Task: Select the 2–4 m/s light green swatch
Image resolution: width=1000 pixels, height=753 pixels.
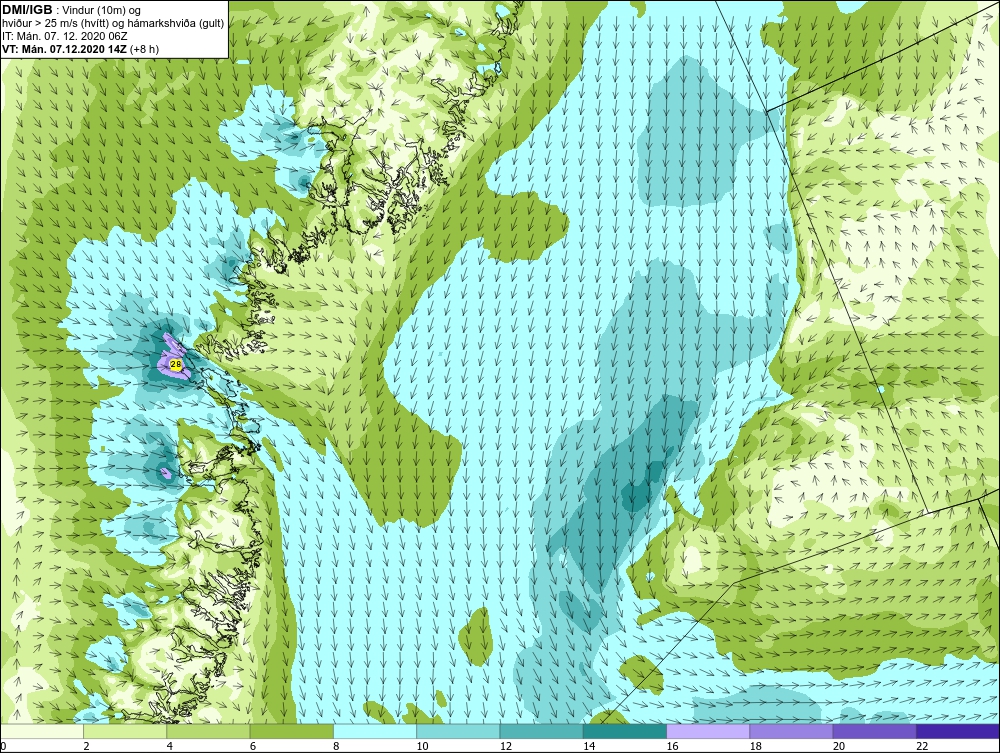Action: [x=125, y=731]
